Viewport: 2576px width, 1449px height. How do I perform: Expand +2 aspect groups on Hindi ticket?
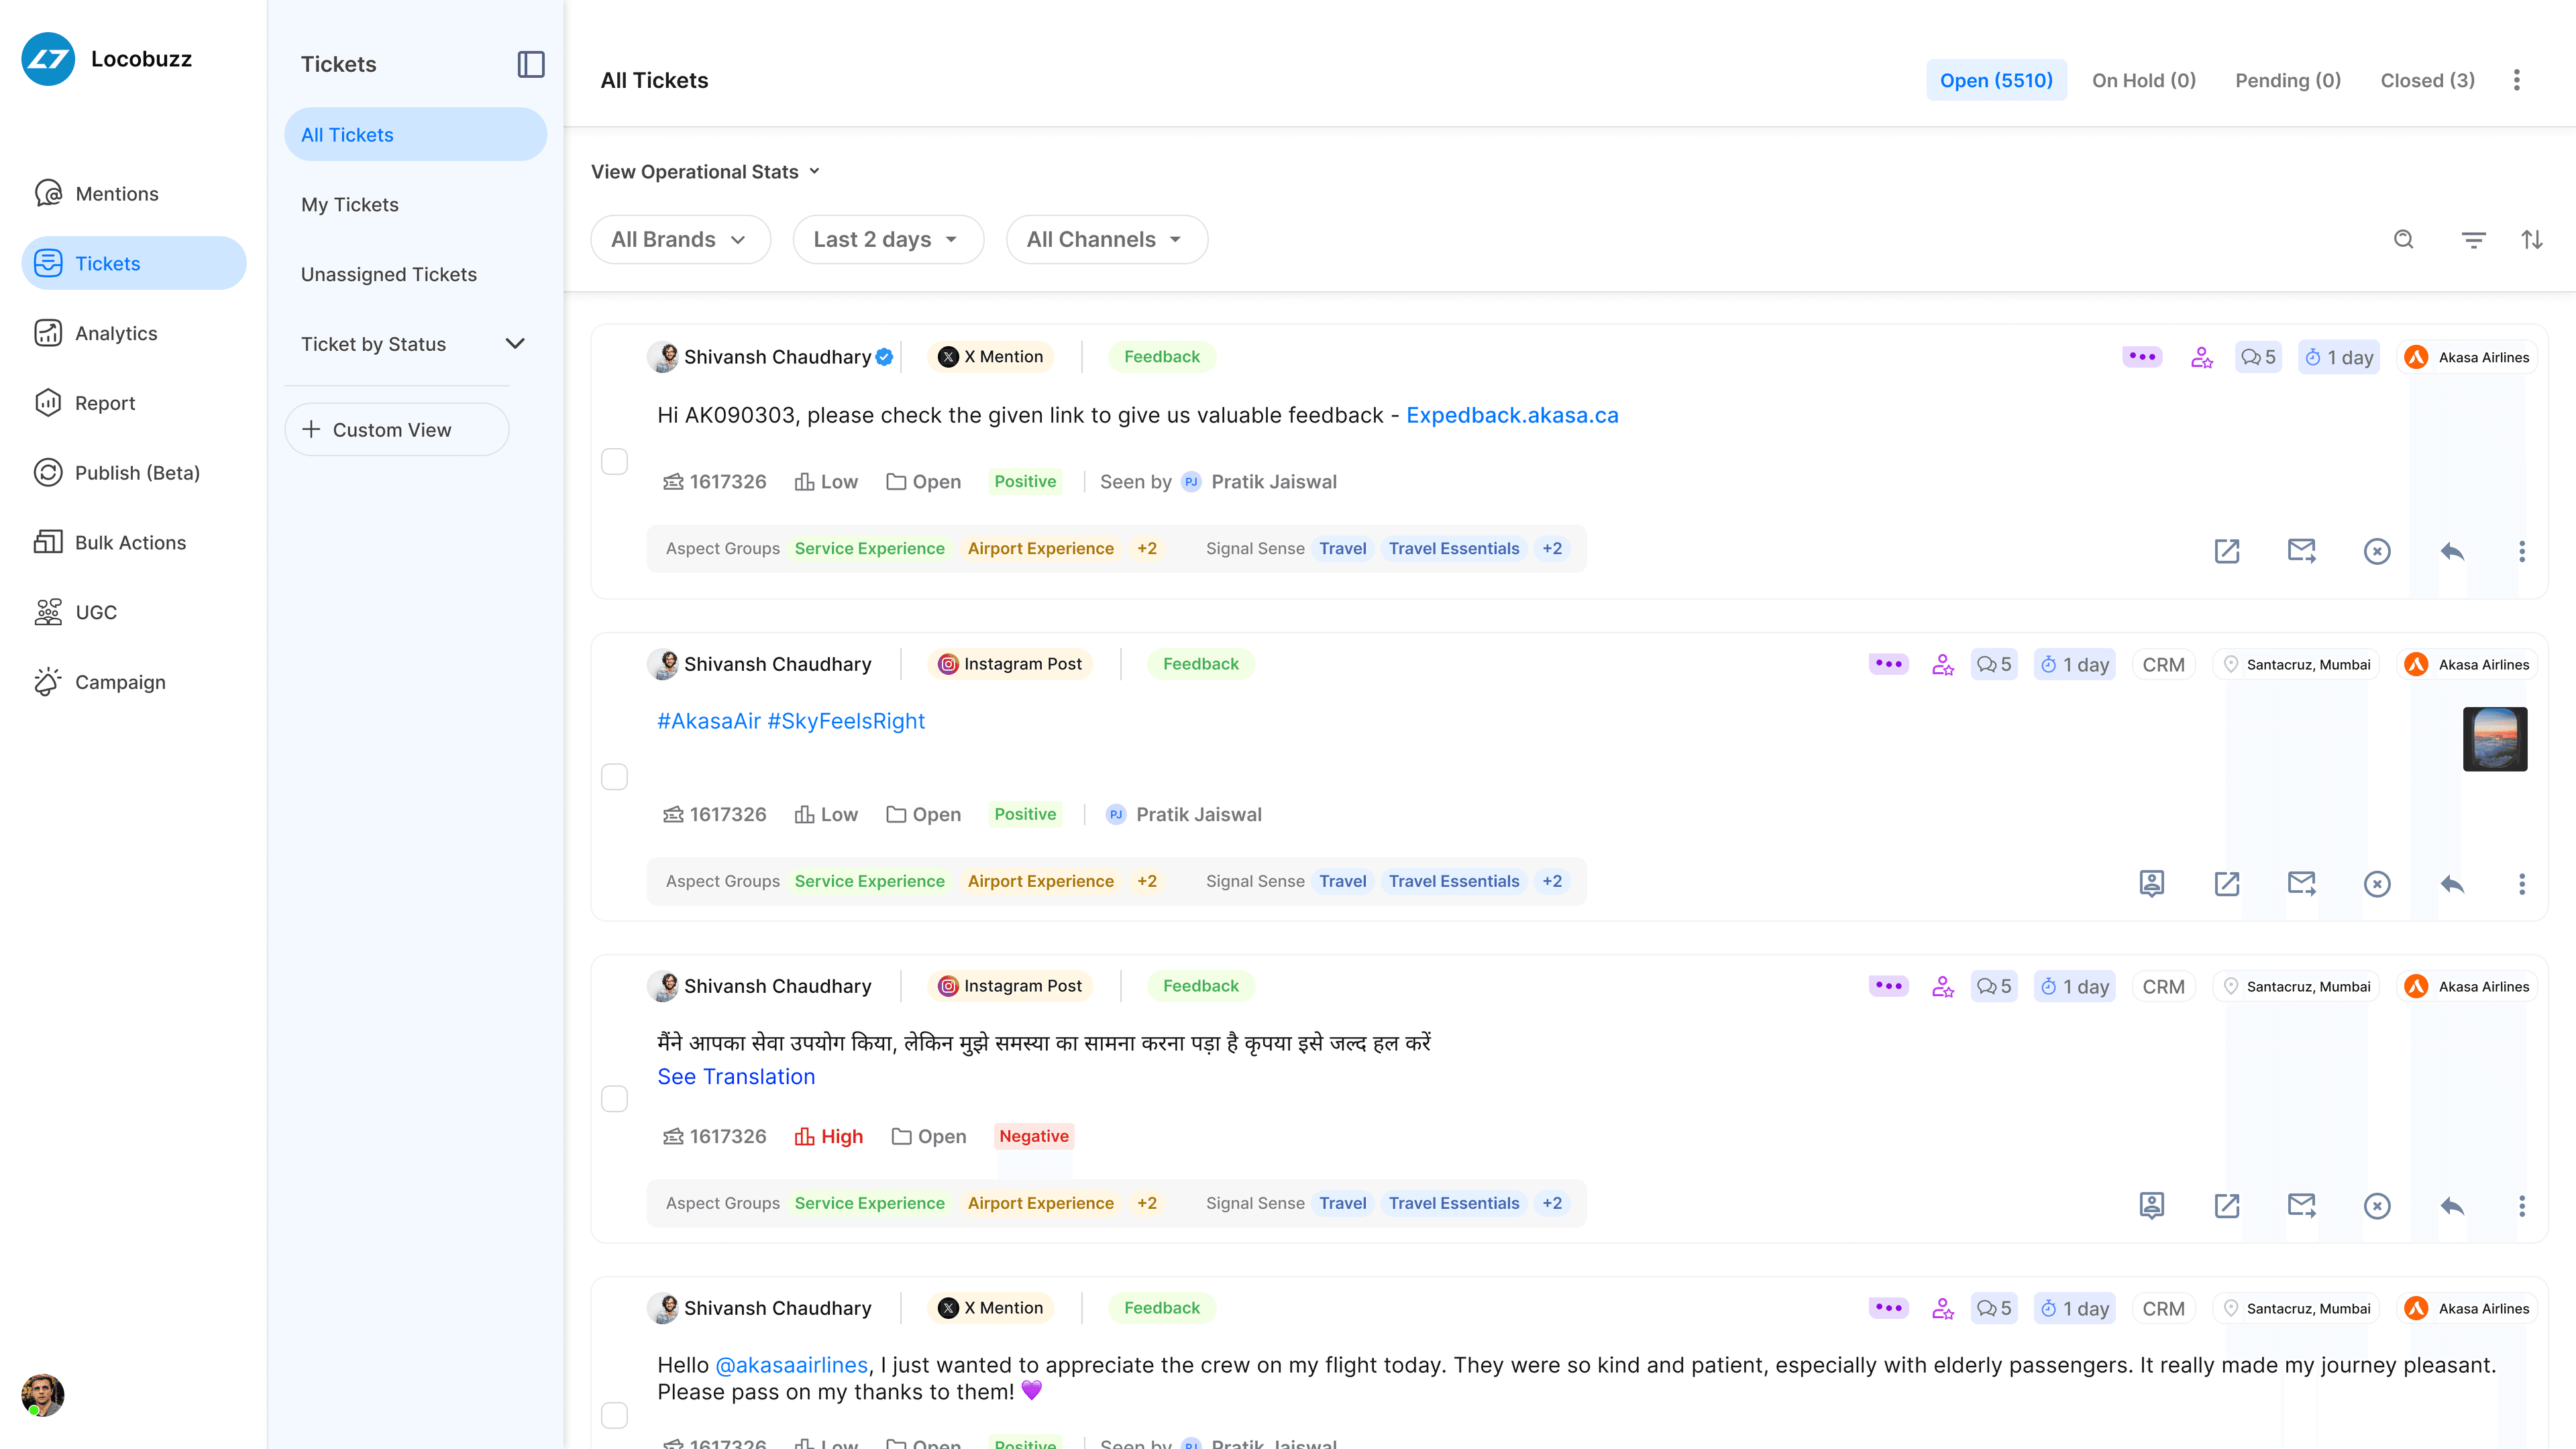pos(1147,1204)
